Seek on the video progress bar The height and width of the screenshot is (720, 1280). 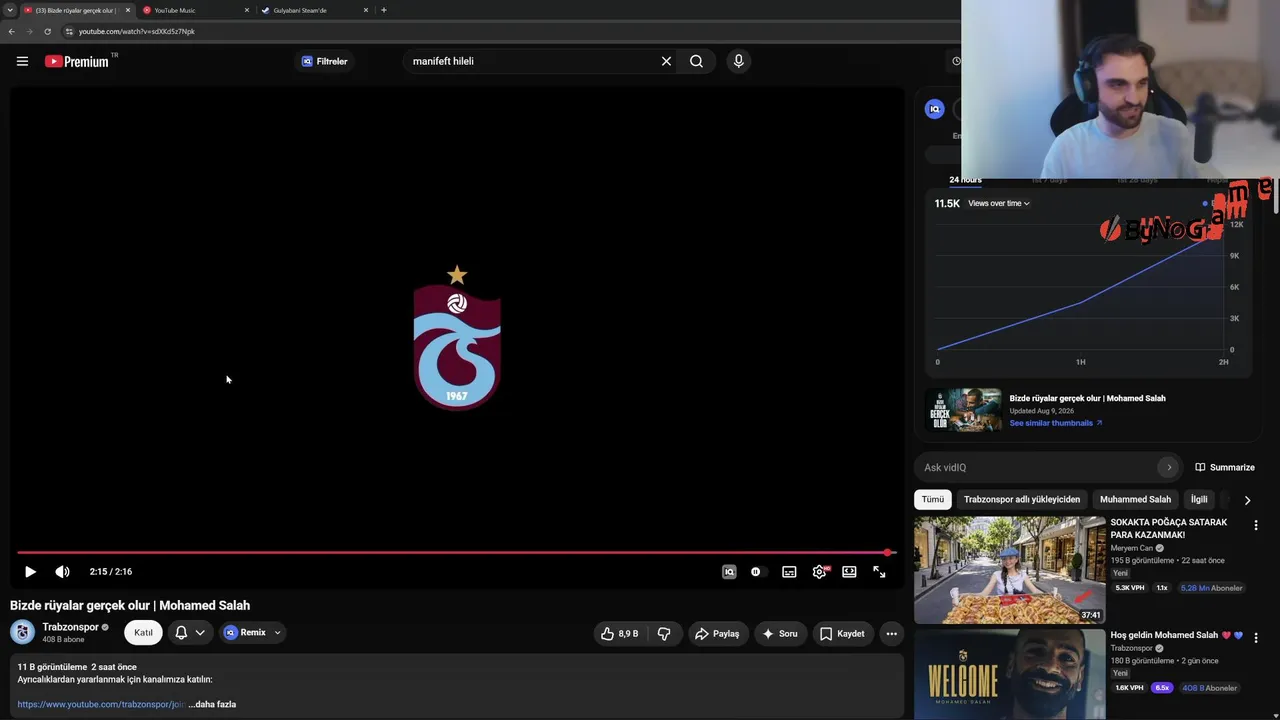tap(455, 552)
